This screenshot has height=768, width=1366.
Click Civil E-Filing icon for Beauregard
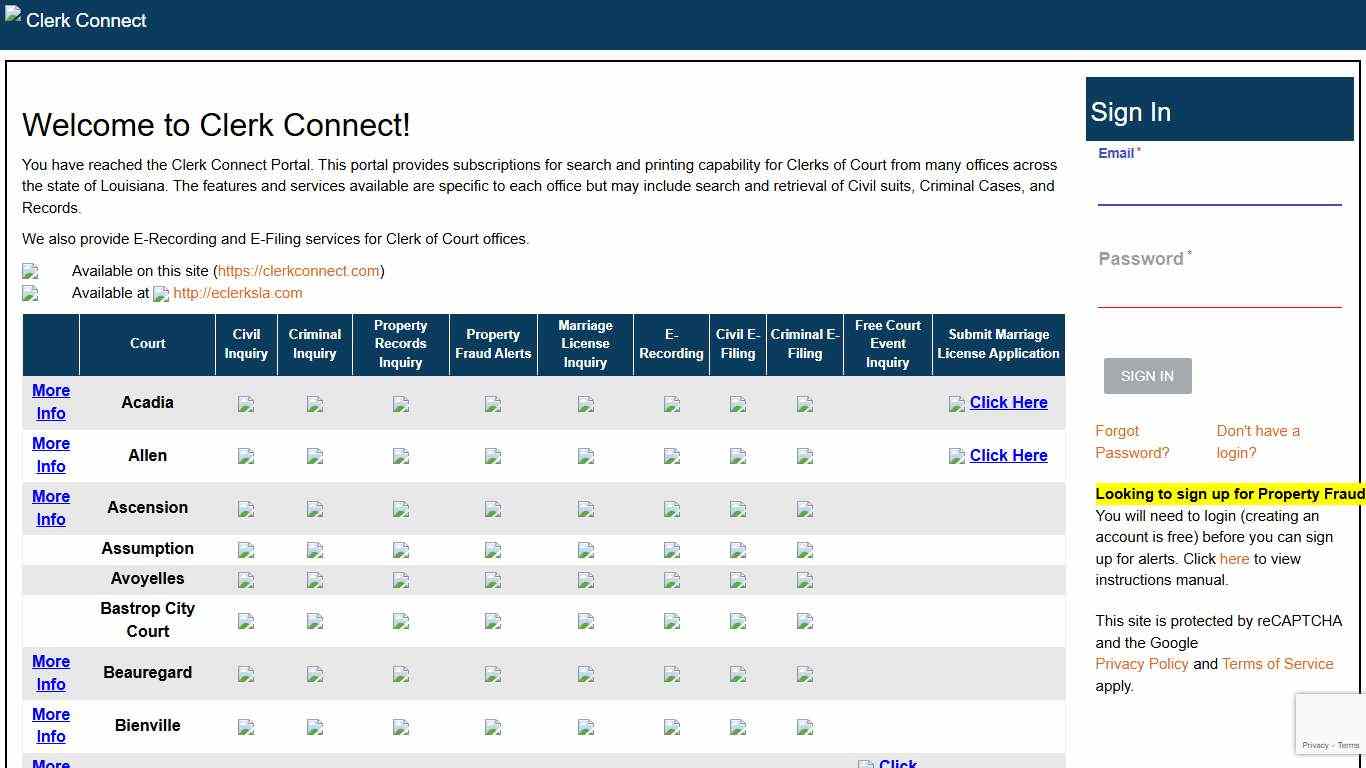(x=737, y=673)
